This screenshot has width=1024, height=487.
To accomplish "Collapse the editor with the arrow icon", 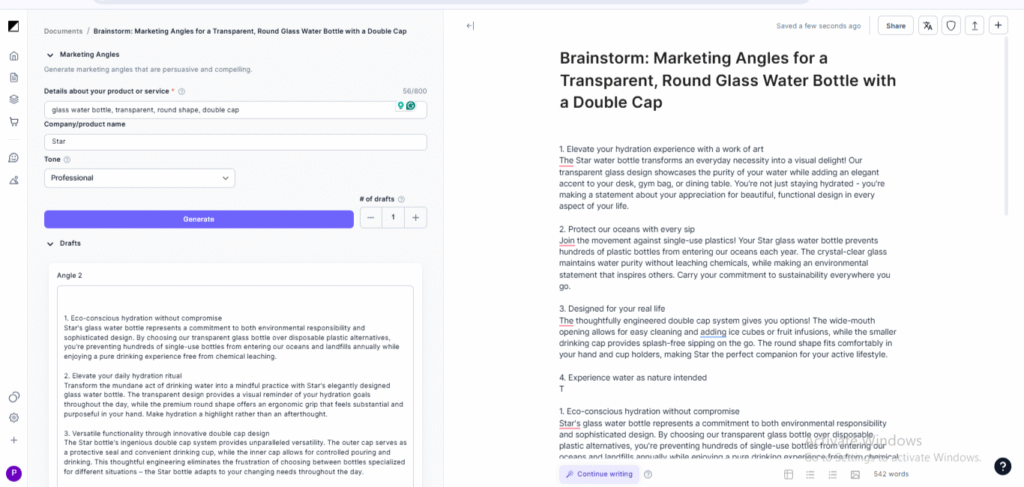I will (470, 26).
